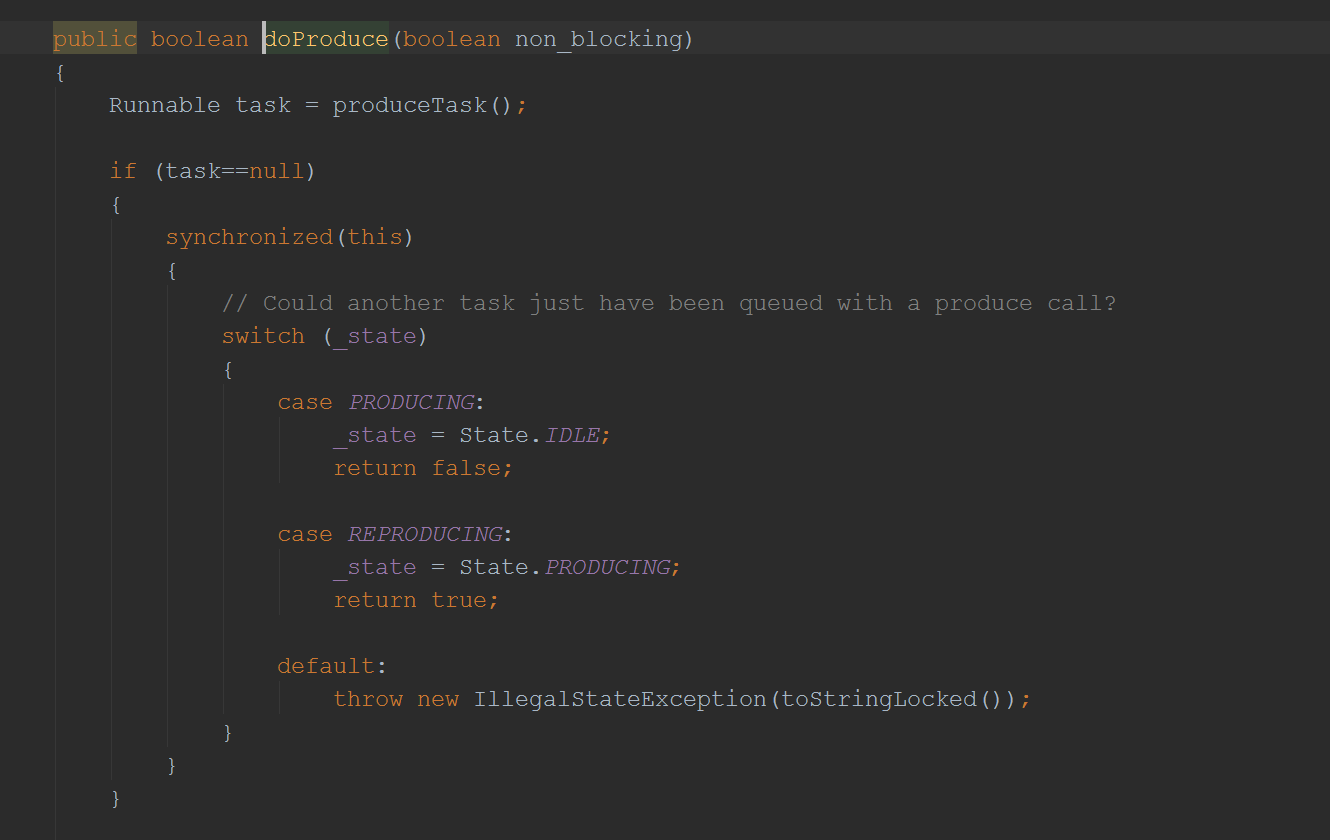Click the Runnable type name
This screenshot has height=840, width=1330.
pos(165,105)
